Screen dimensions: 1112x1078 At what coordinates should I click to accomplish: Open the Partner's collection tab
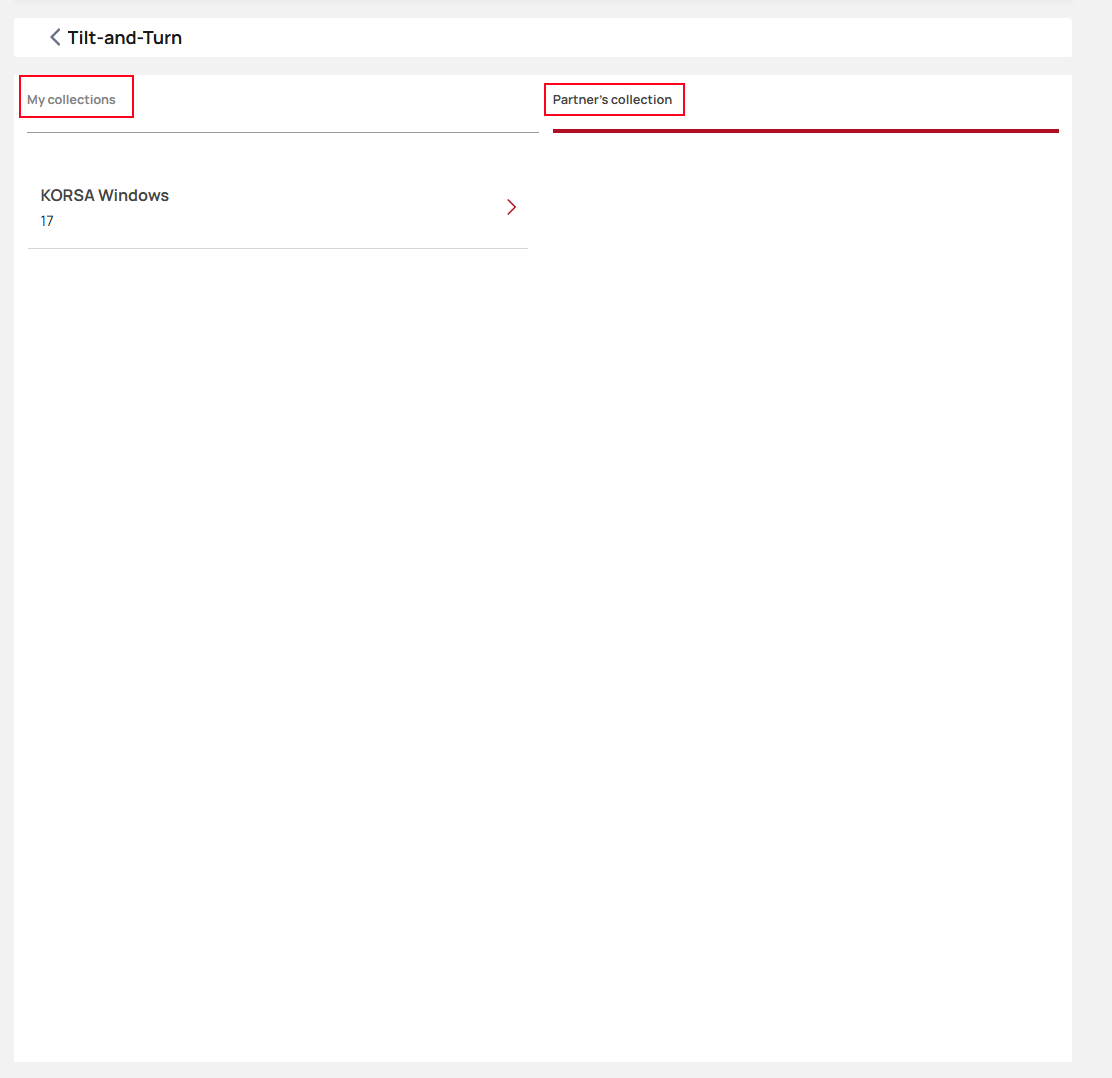pyautogui.click(x=612, y=100)
